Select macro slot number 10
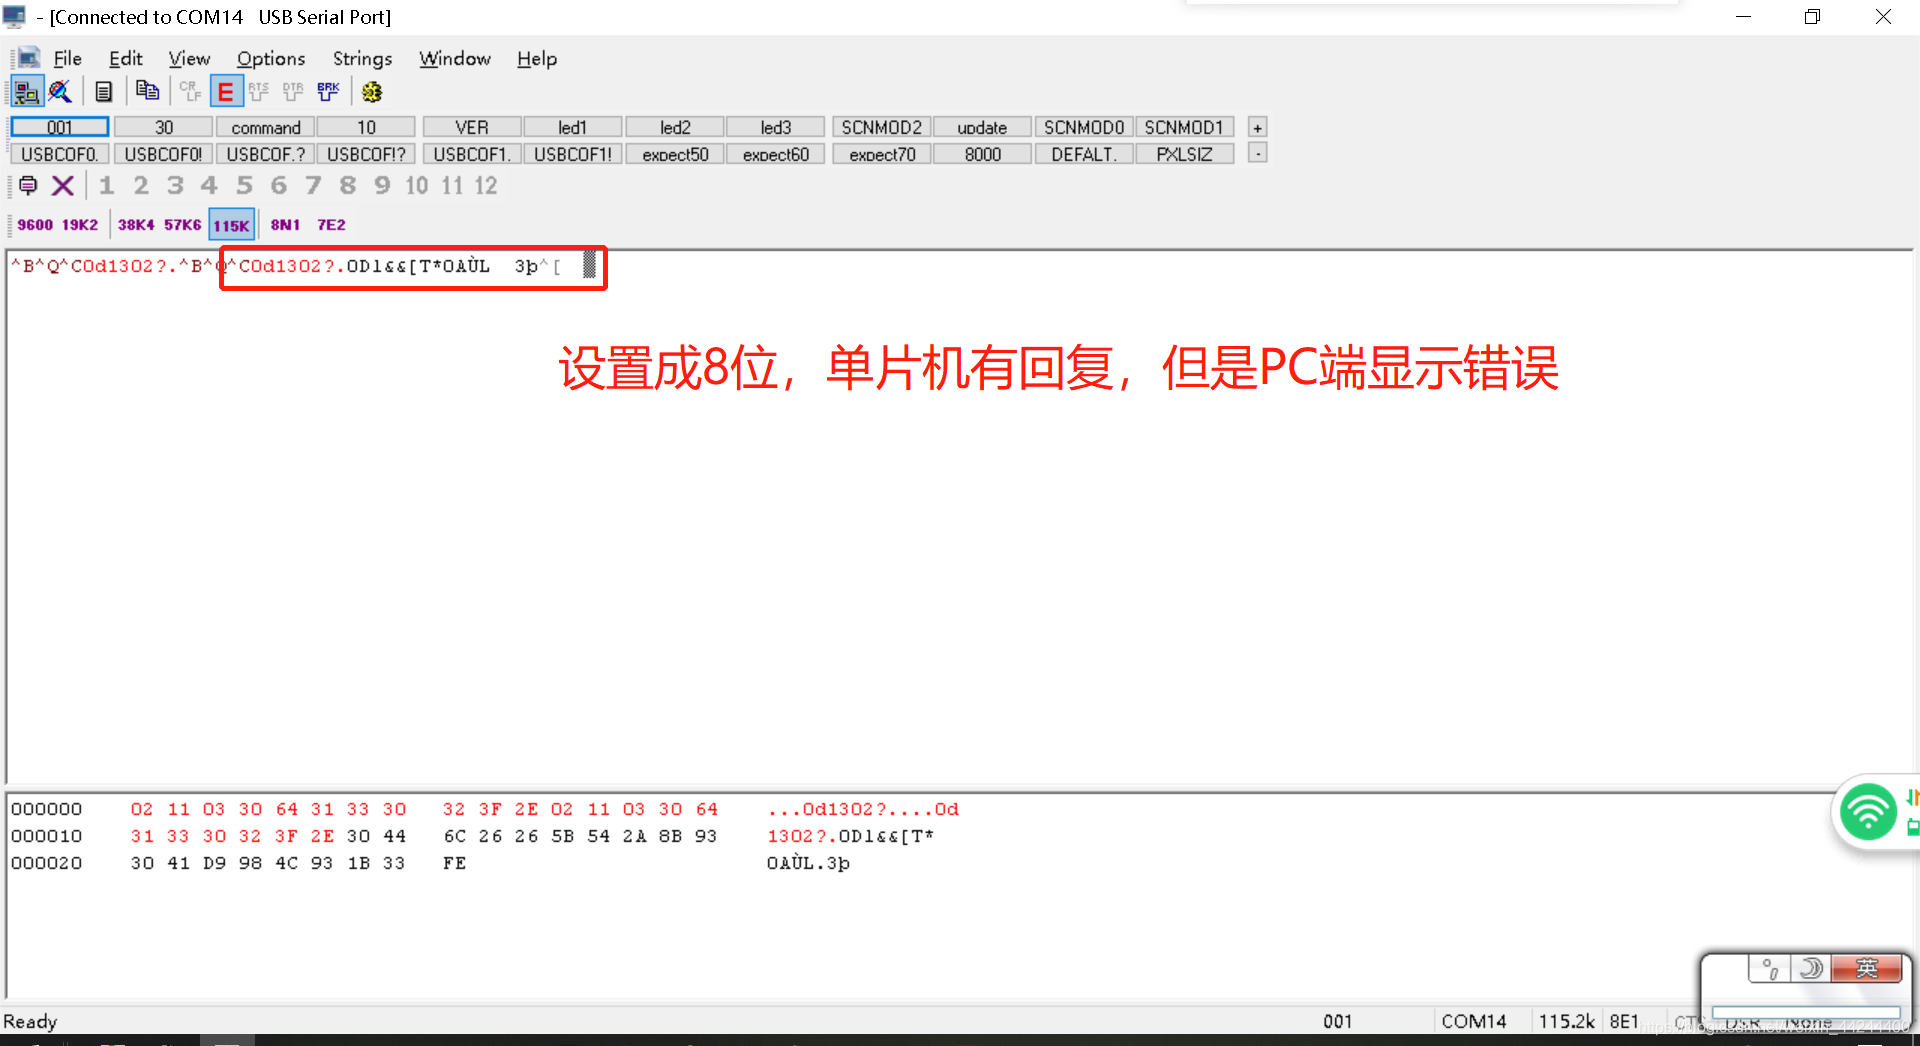Image resolution: width=1920 pixels, height=1046 pixels. [417, 185]
